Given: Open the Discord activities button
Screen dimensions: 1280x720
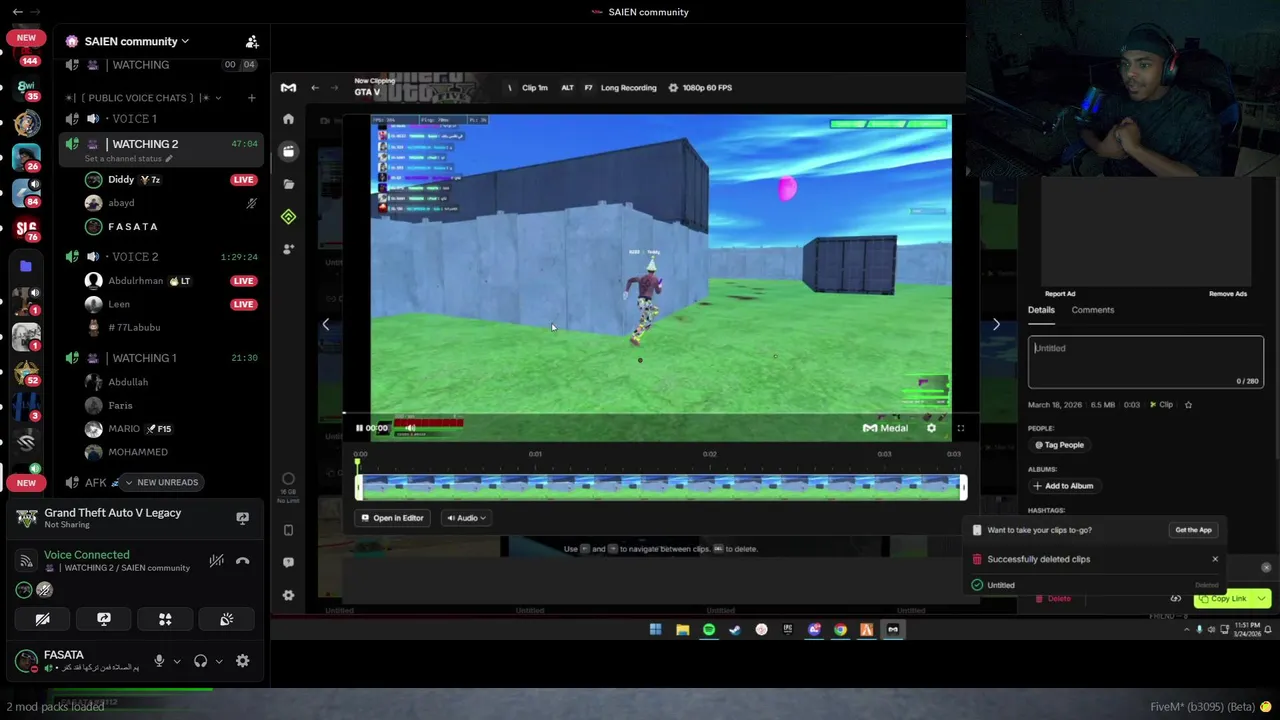Looking at the screenshot, I should (x=165, y=620).
